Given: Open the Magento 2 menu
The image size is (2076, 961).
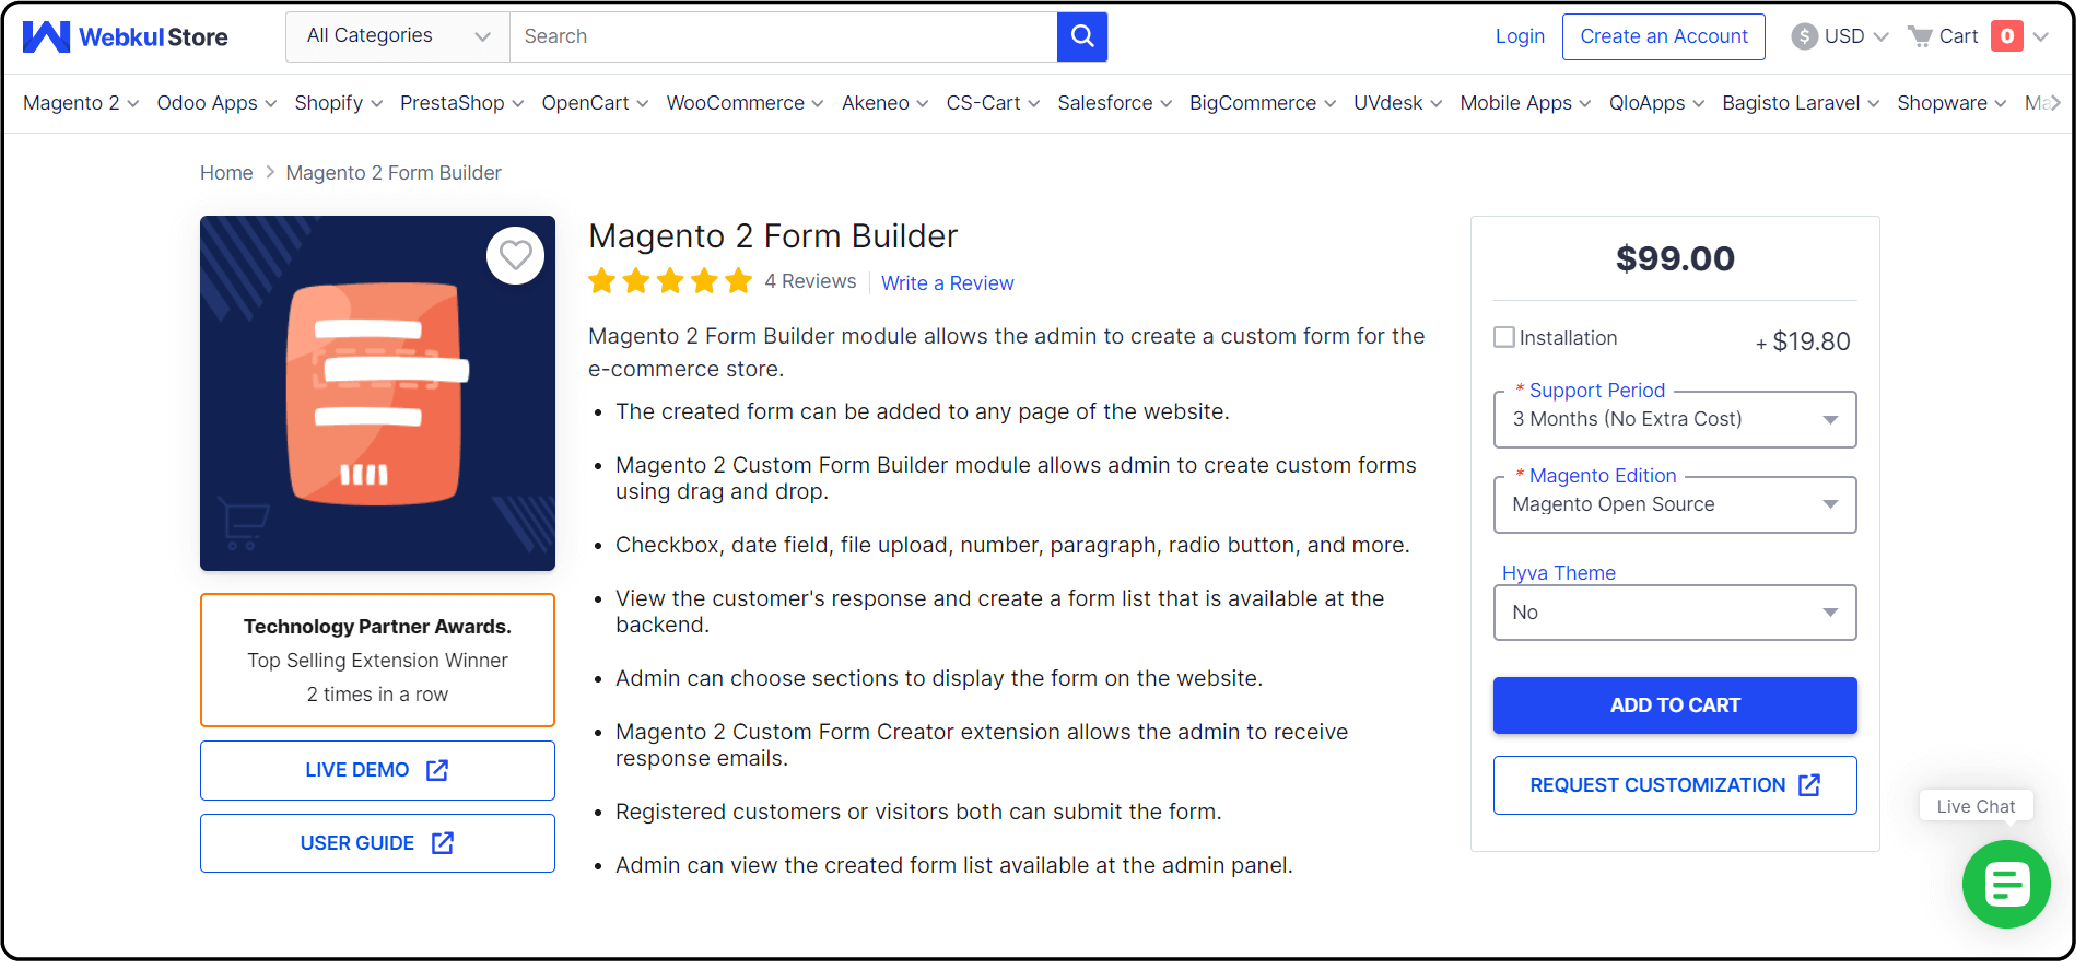Looking at the screenshot, I should pos(81,103).
